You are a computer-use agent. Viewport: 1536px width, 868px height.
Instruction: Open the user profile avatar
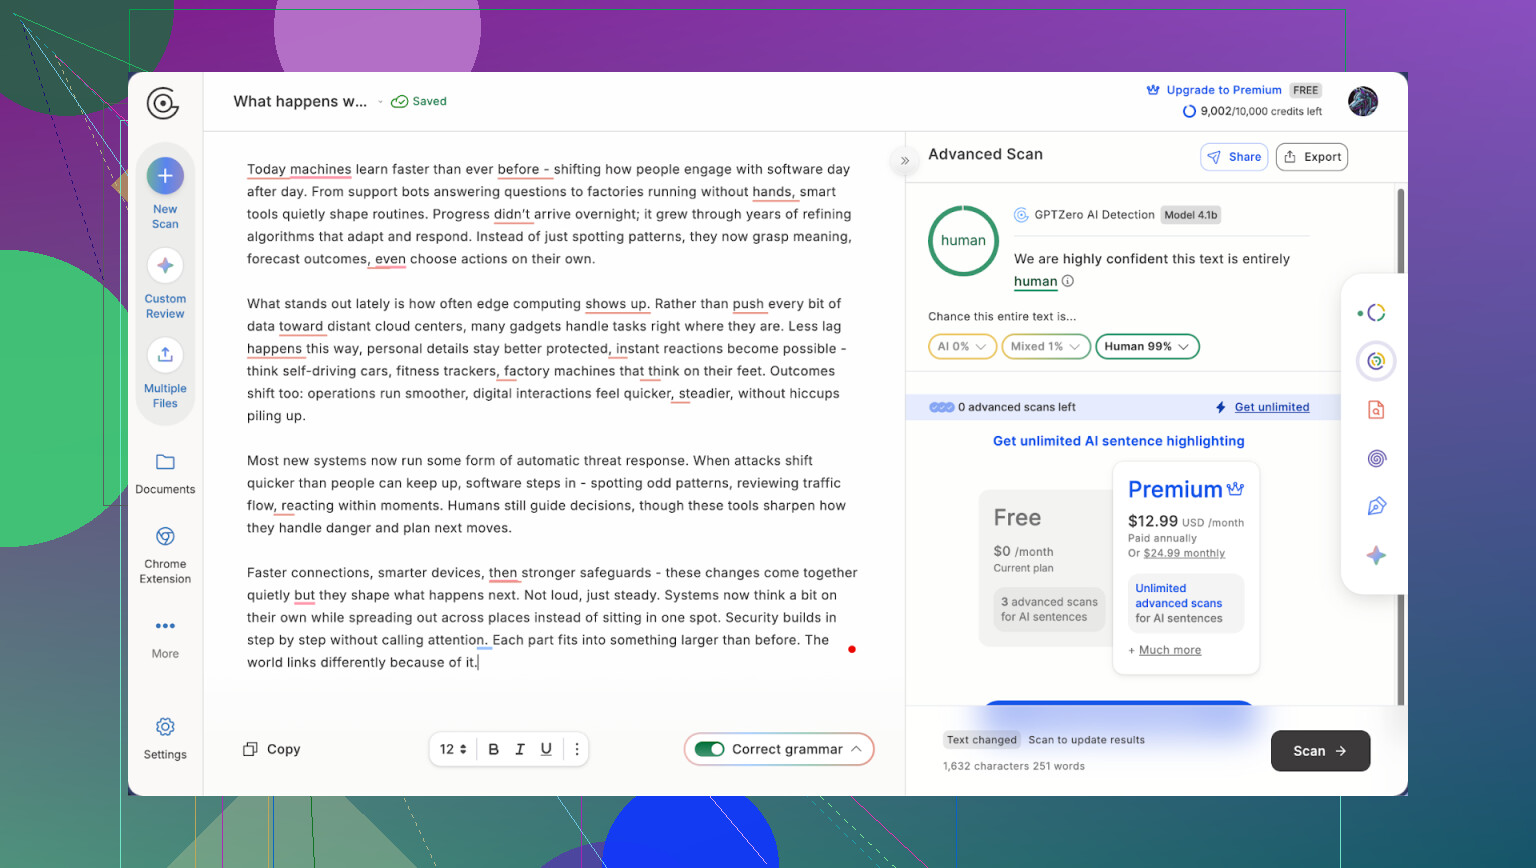[x=1362, y=101]
